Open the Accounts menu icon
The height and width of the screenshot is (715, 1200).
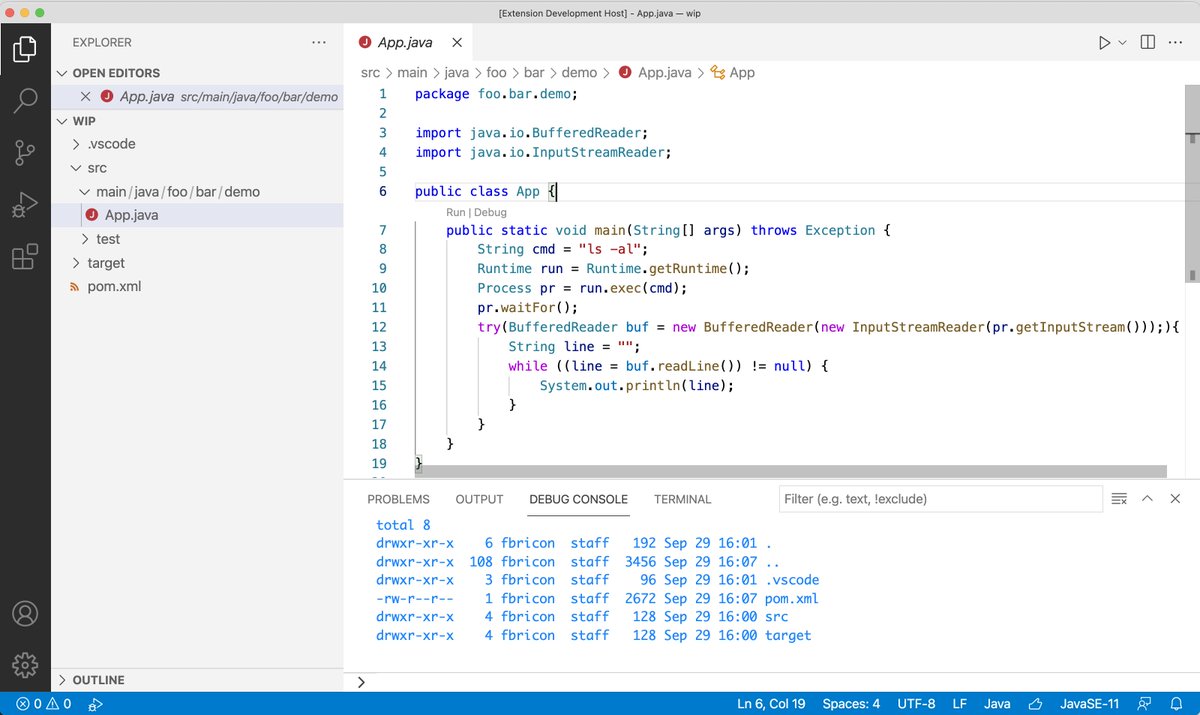[x=25, y=613]
